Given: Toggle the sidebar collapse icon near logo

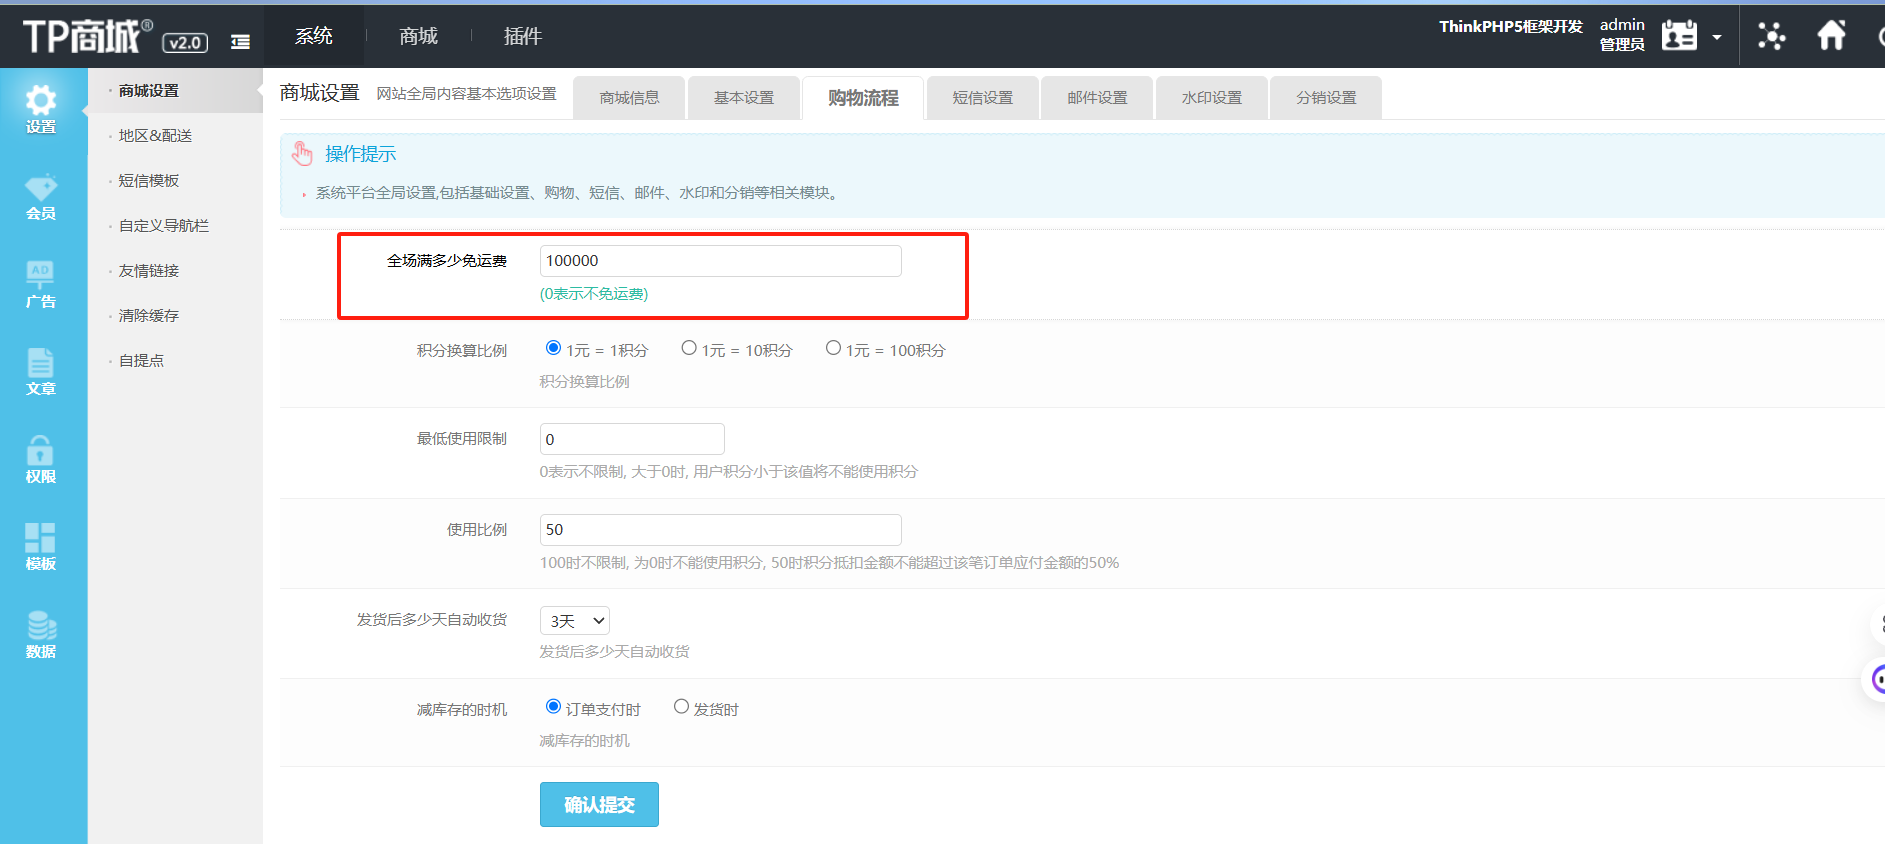Looking at the screenshot, I should tap(240, 42).
